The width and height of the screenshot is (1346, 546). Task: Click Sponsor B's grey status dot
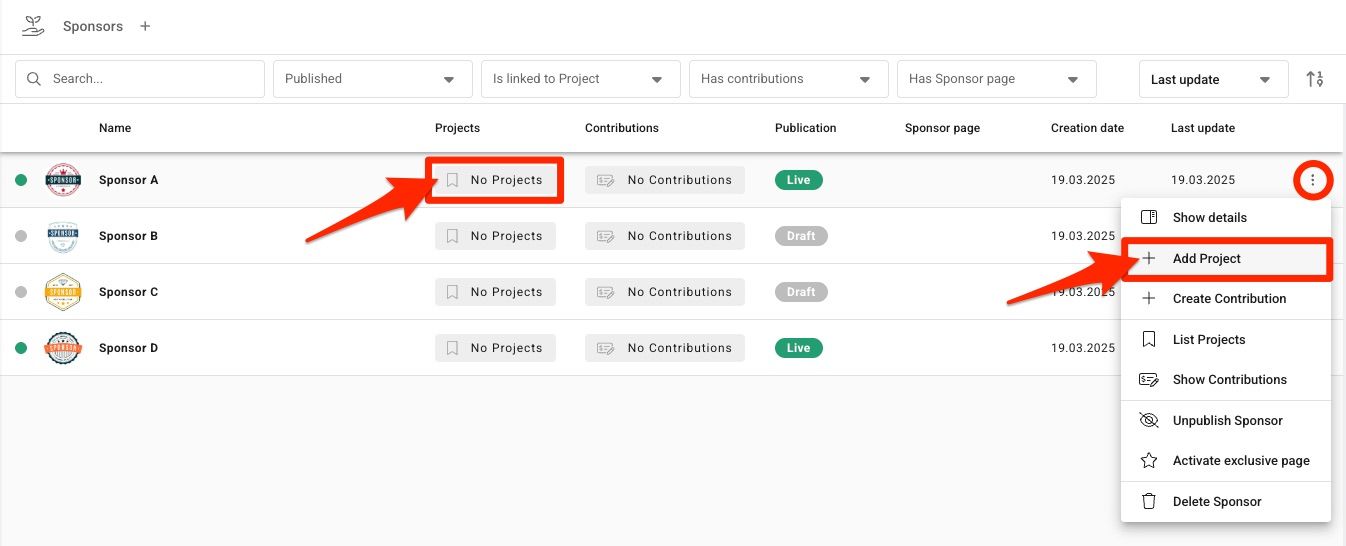pyautogui.click(x=21, y=236)
